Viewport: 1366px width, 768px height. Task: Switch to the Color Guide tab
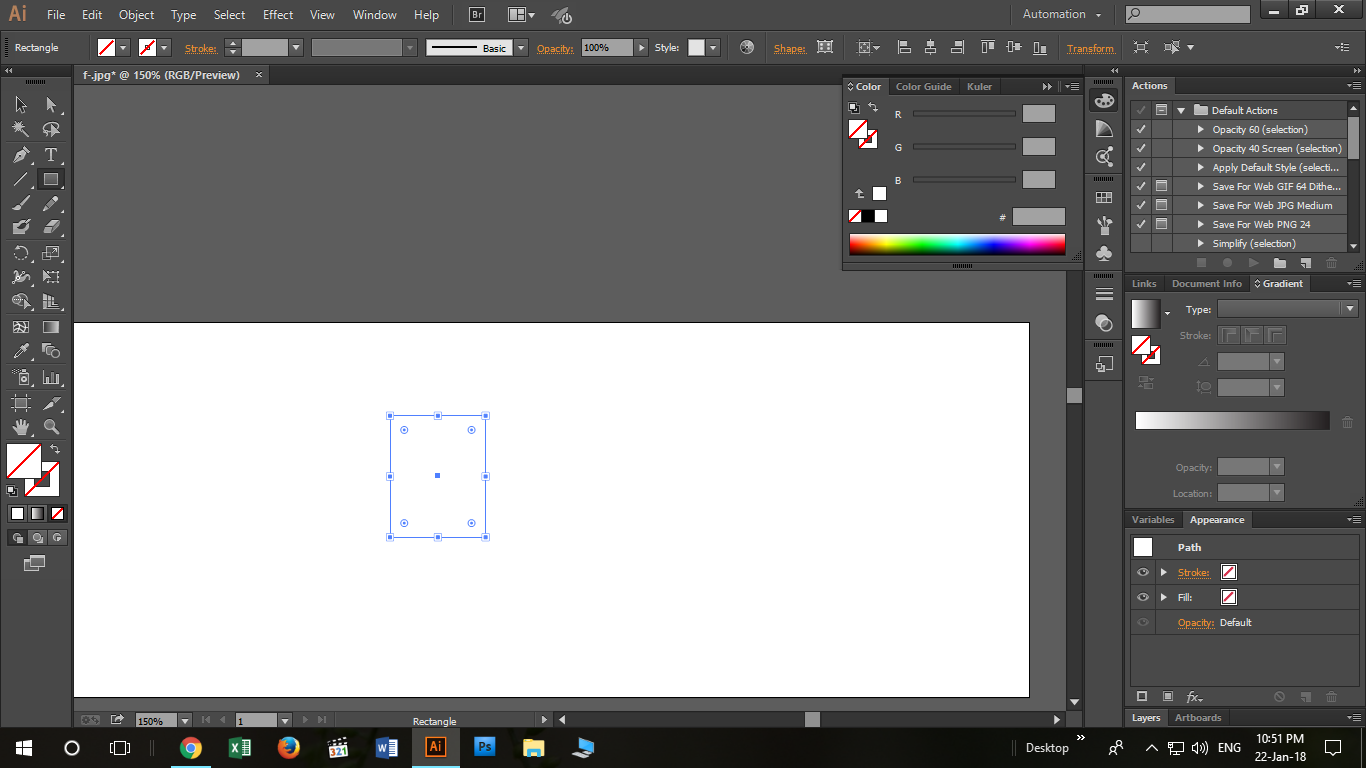coord(923,87)
